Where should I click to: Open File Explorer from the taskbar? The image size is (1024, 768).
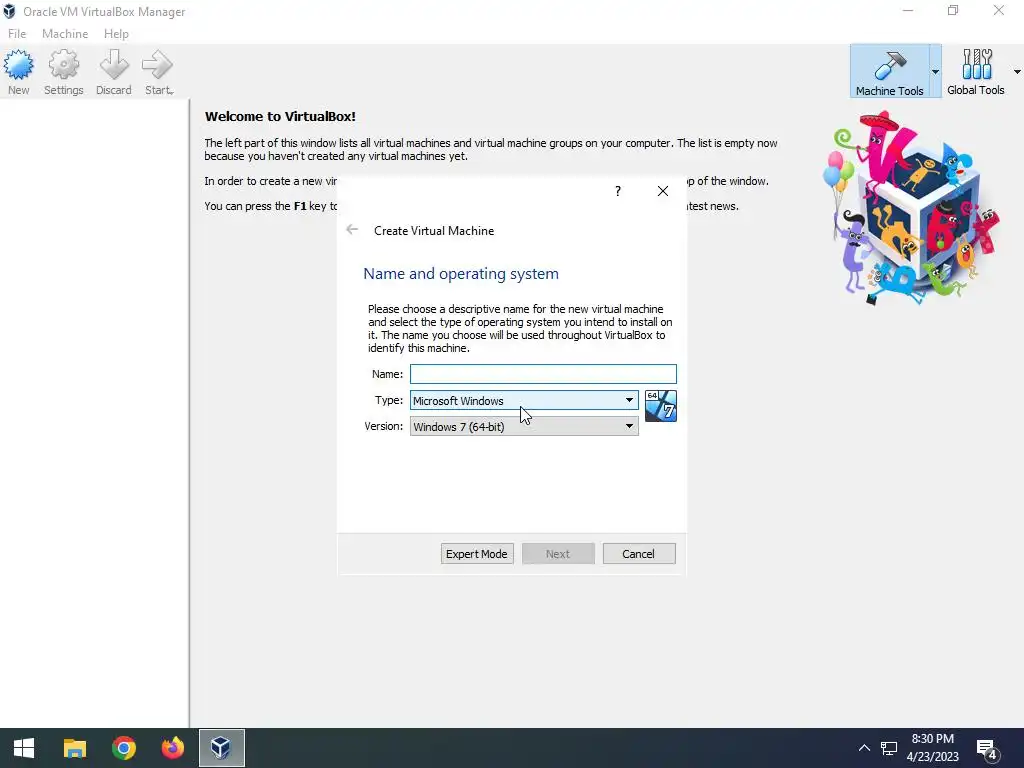click(x=74, y=748)
